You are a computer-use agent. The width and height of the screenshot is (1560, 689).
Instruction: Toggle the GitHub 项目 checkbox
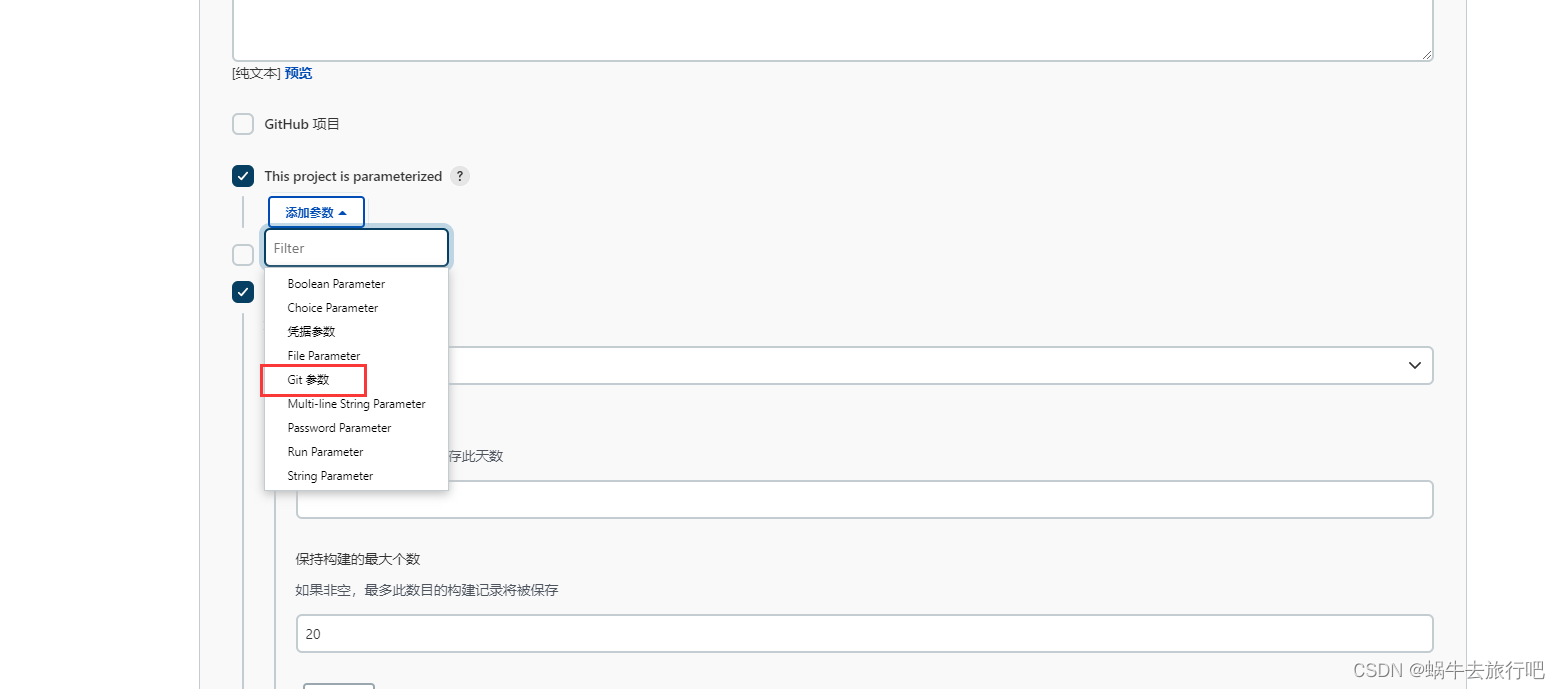[x=243, y=124]
